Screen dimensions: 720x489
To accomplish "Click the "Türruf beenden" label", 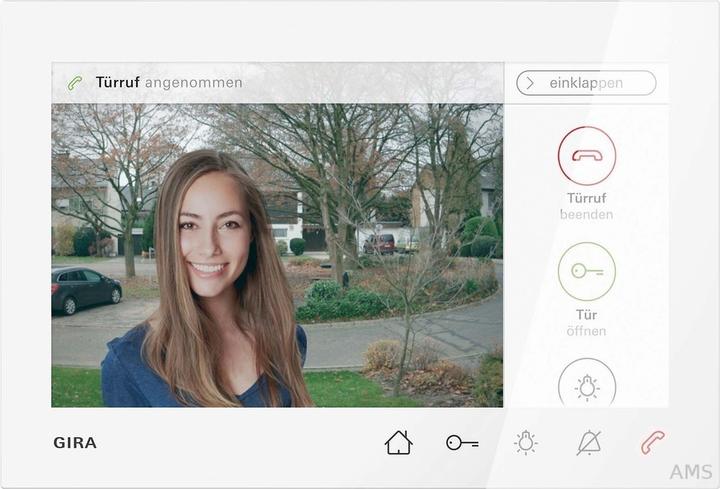I will [586, 206].
